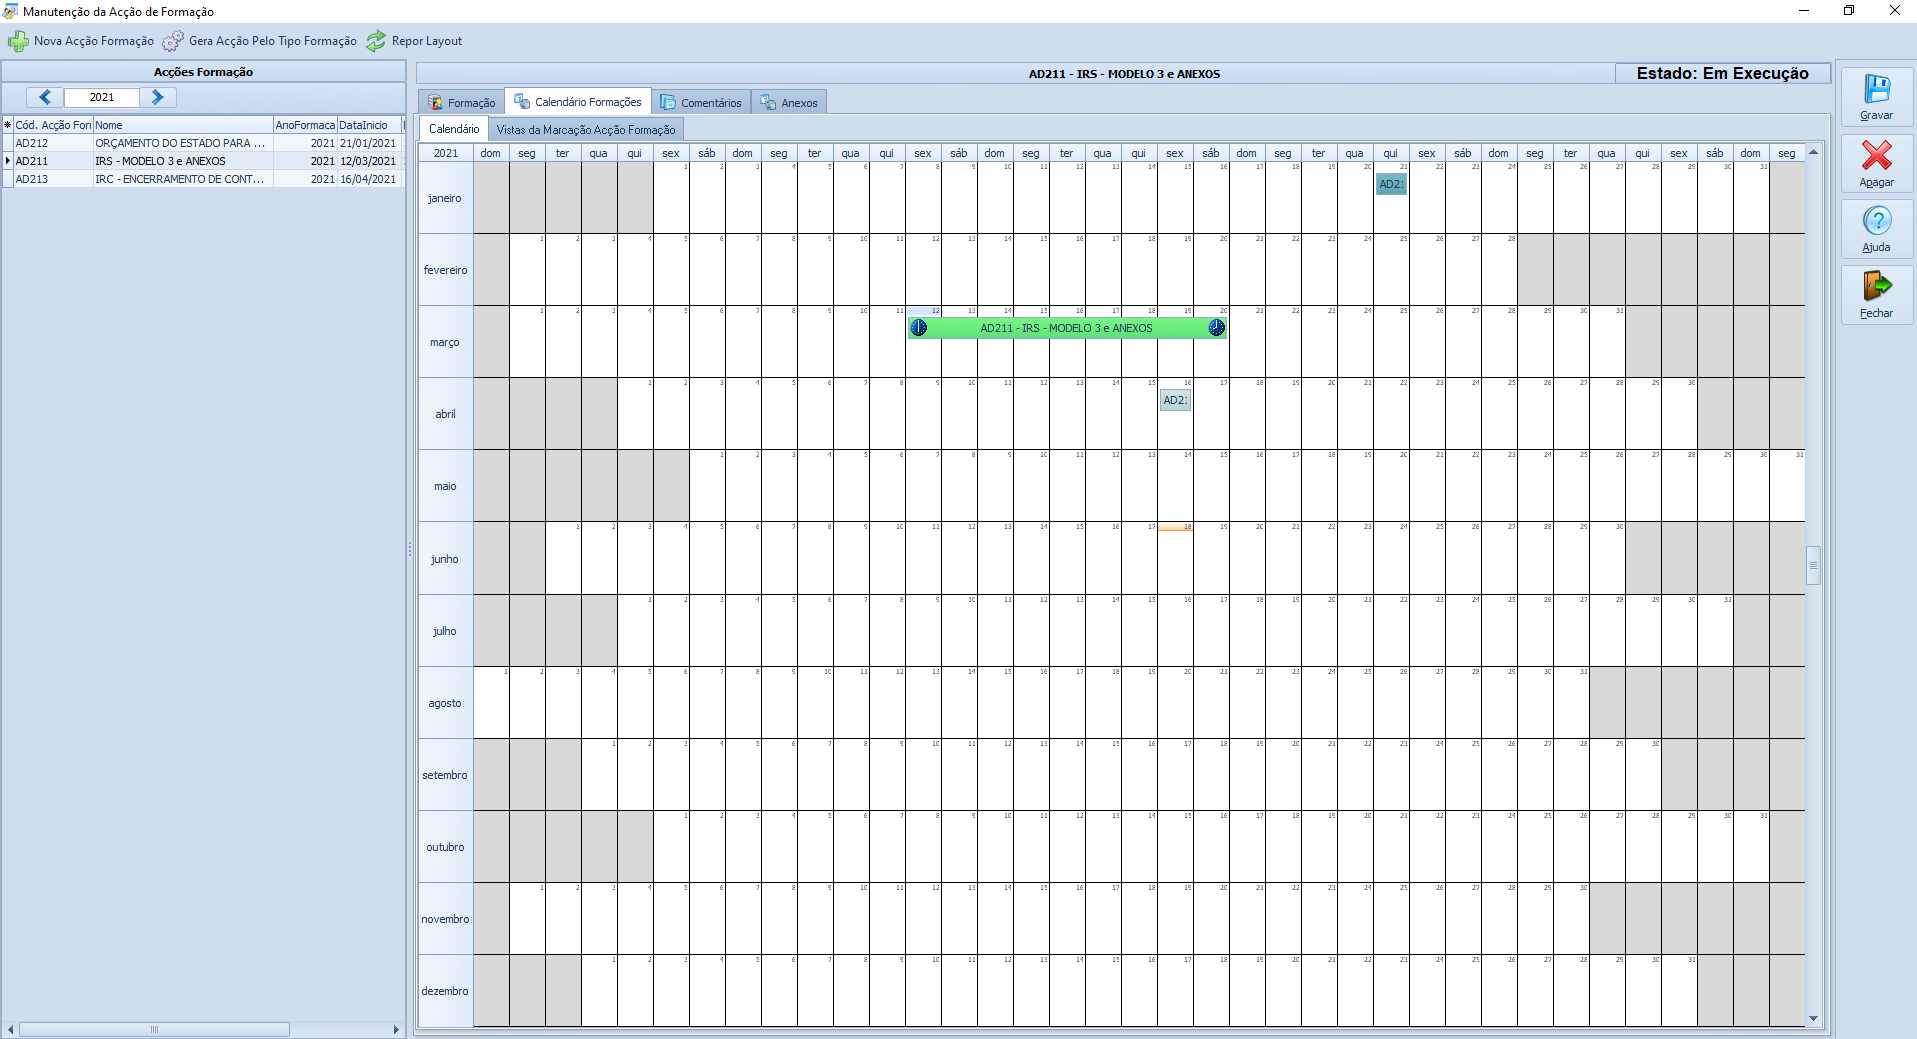Click Gera Acção Pelo Tipo Formação gear icon
Image resolution: width=1917 pixels, height=1039 pixels.
(173, 41)
